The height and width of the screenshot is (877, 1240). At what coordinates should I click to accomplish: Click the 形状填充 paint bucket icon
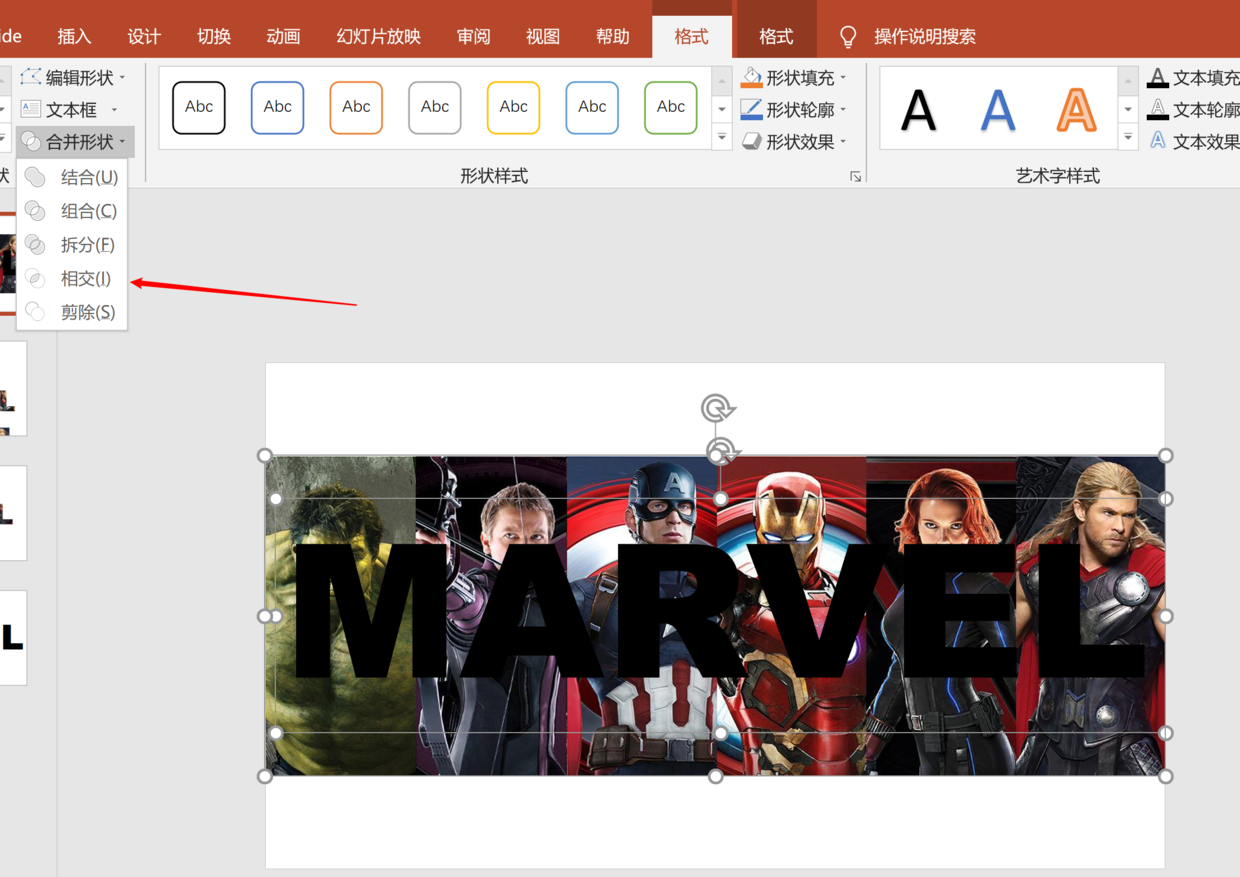(752, 77)
